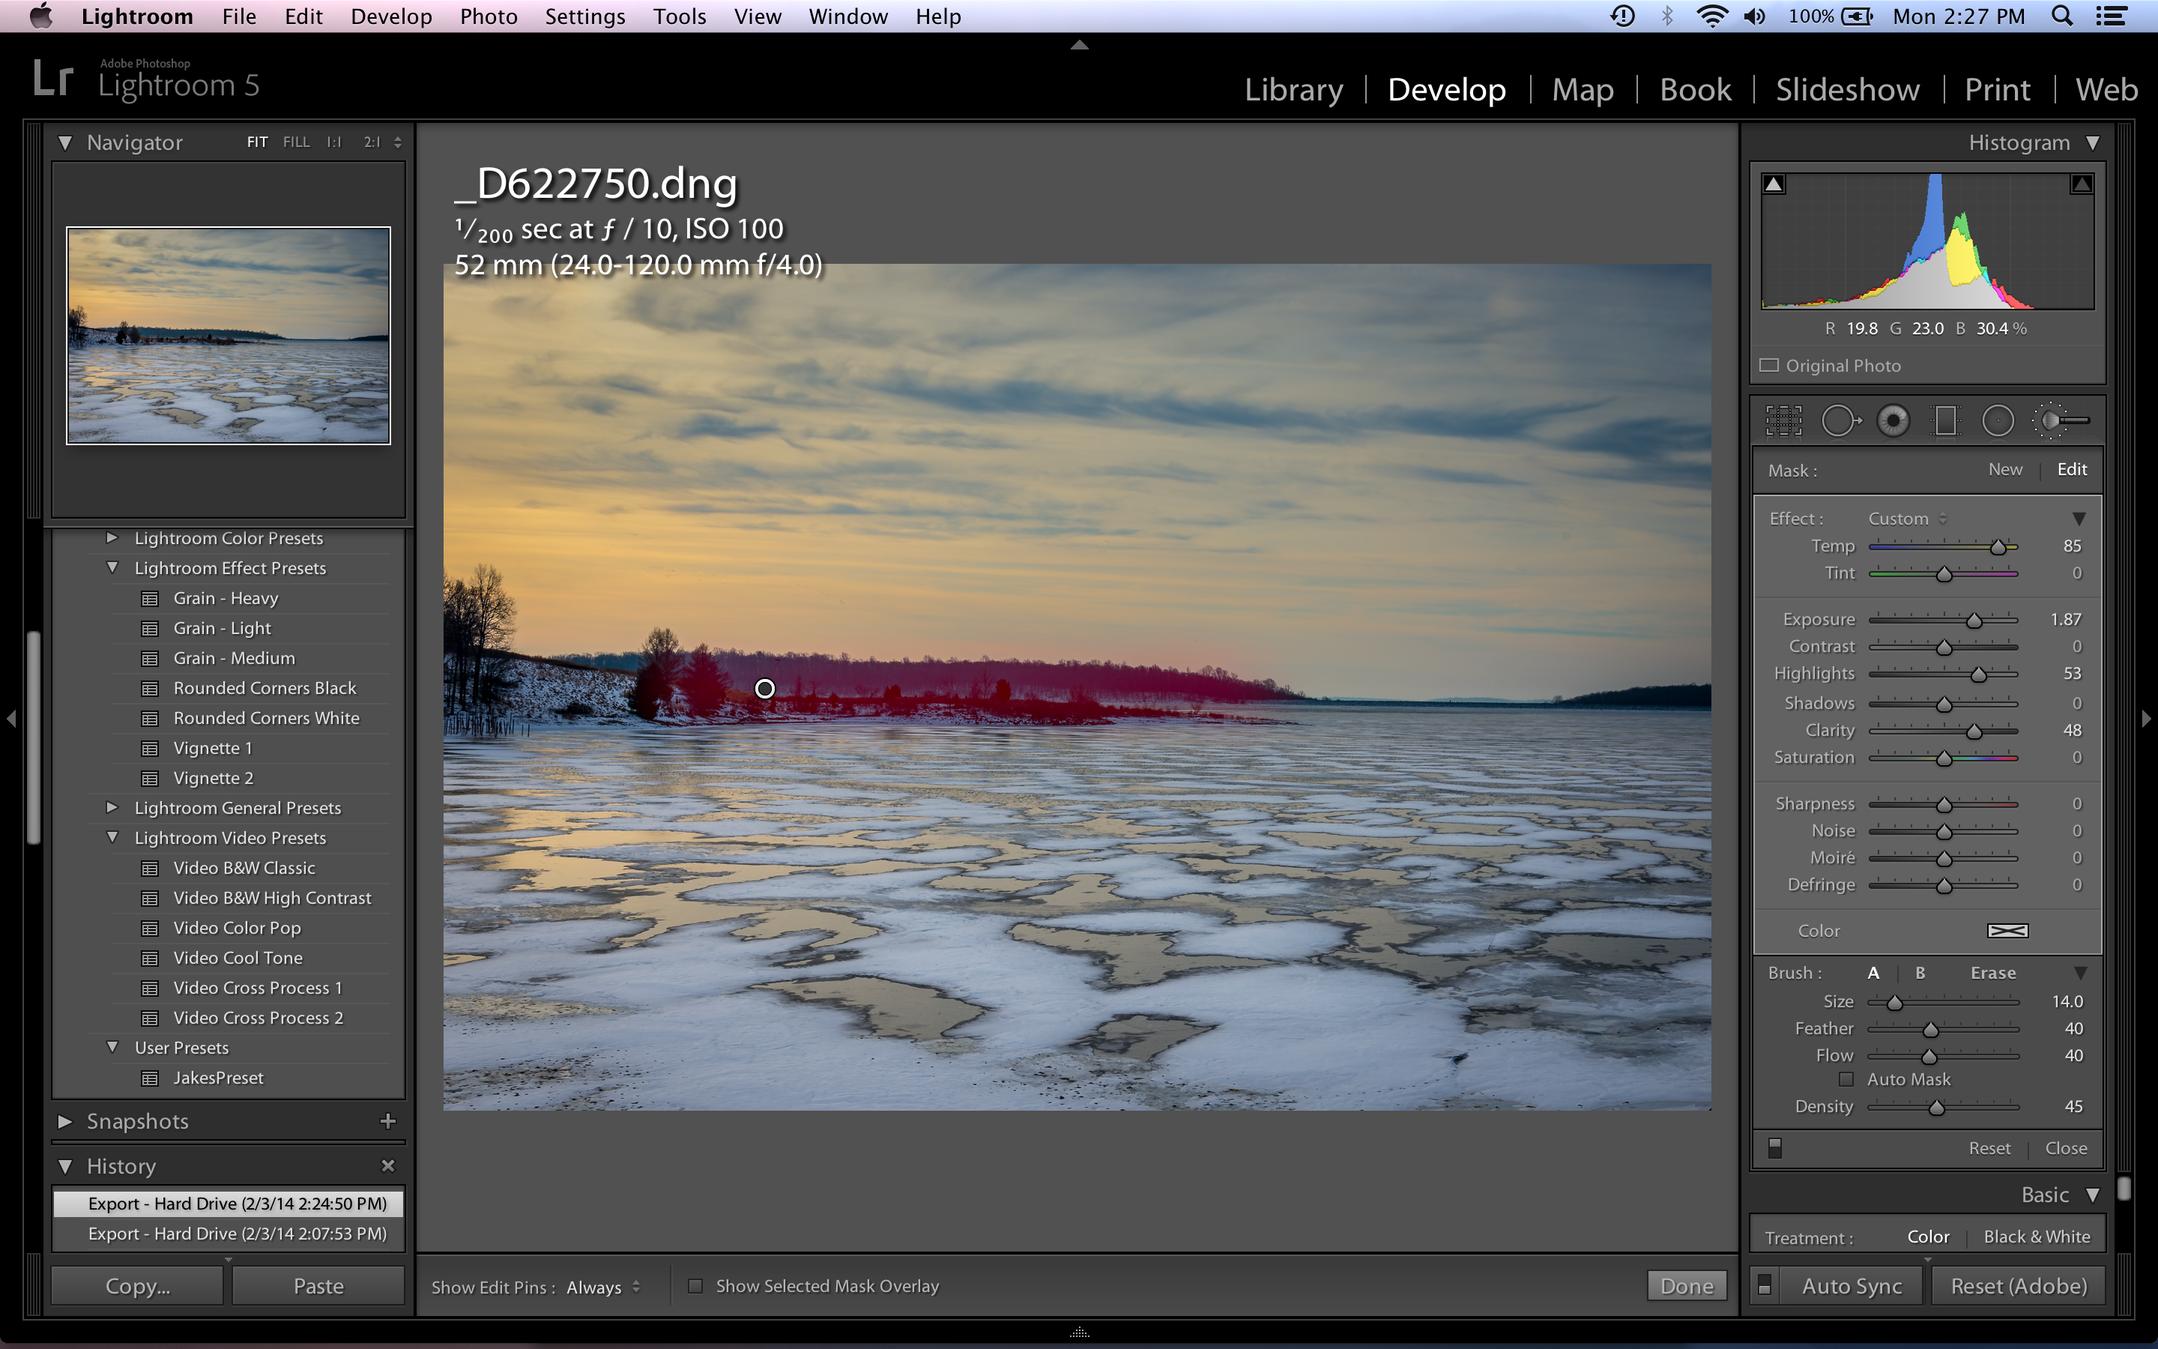Clear history with the X icon
This screenshot has height=1349, width=2158.
point(388,1166)
